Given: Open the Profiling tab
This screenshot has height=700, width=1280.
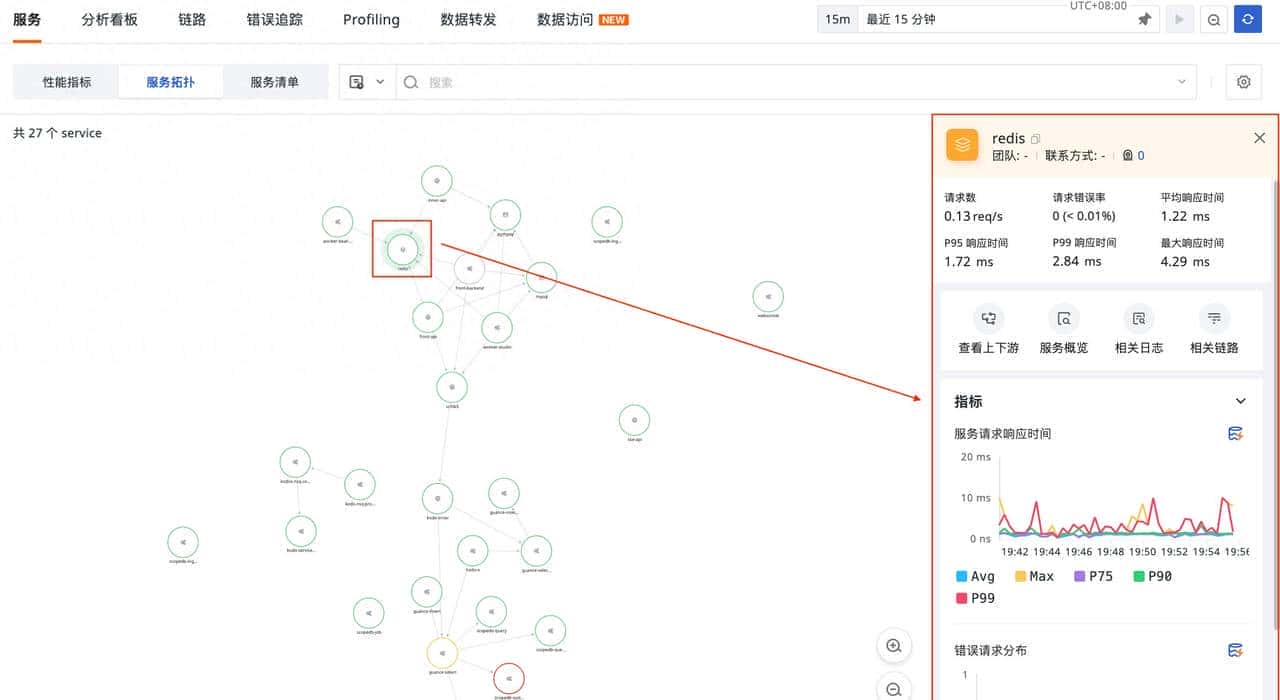Looking at the screenshot, I should coord(371,19).
